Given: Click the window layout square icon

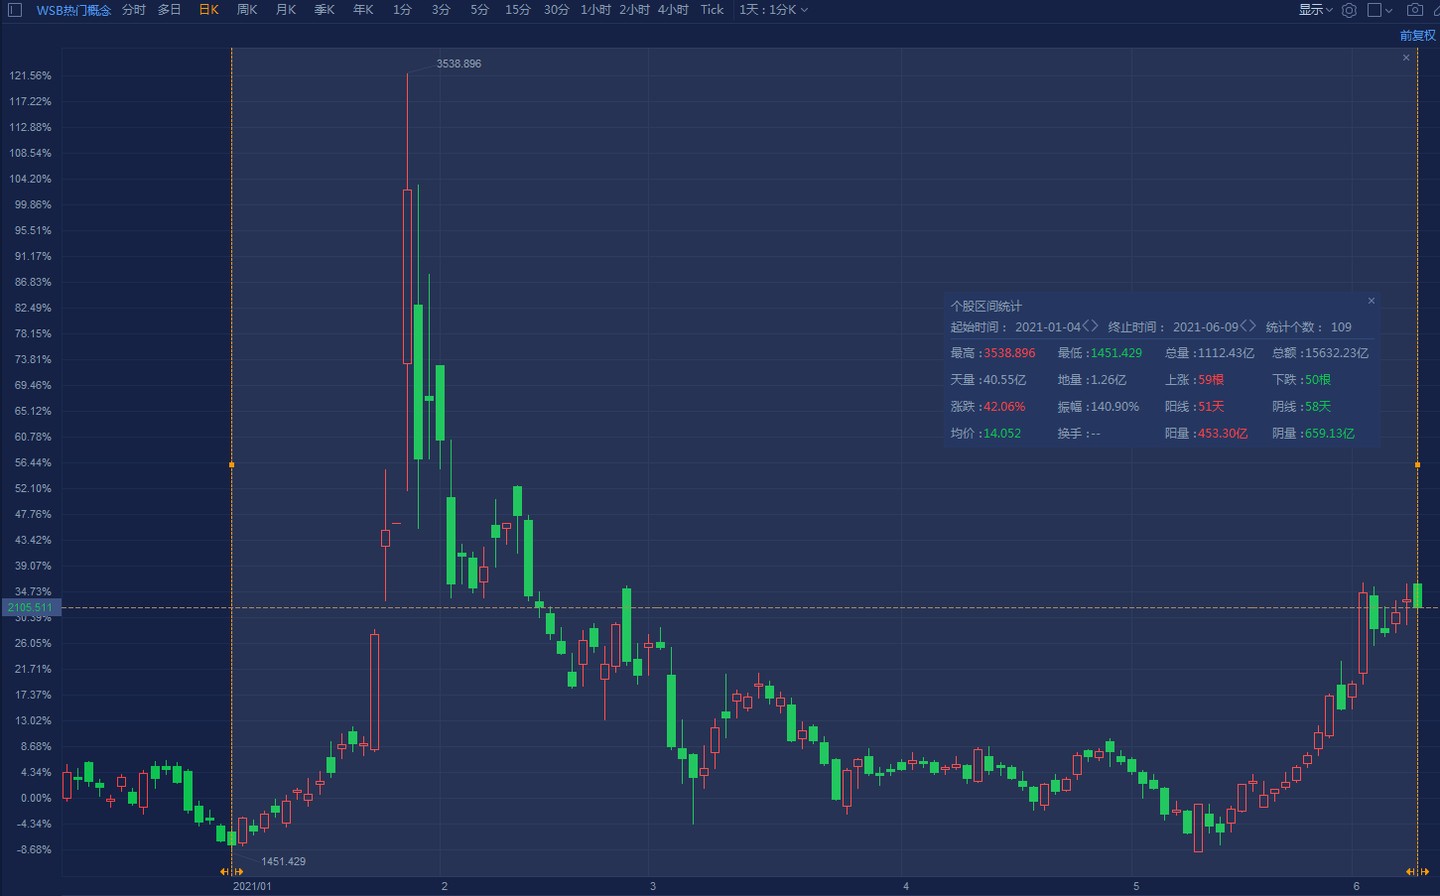Looking at the screenshot, I should 1374,10.
